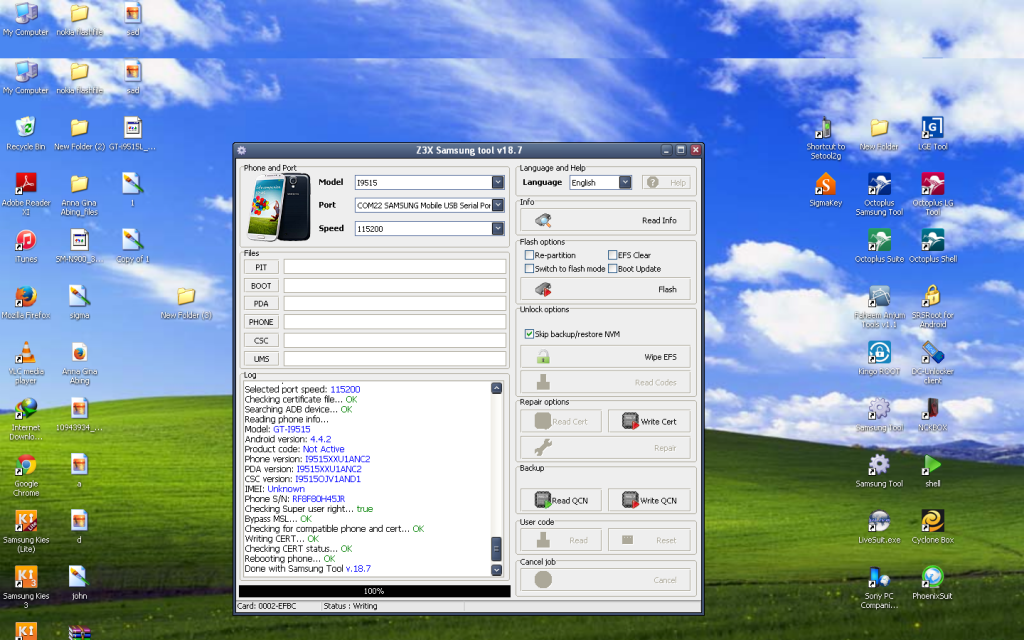The width and height of the screenshot is (1024, 640).
Task: Click the BOOT file select button
Action: point(261,285)
